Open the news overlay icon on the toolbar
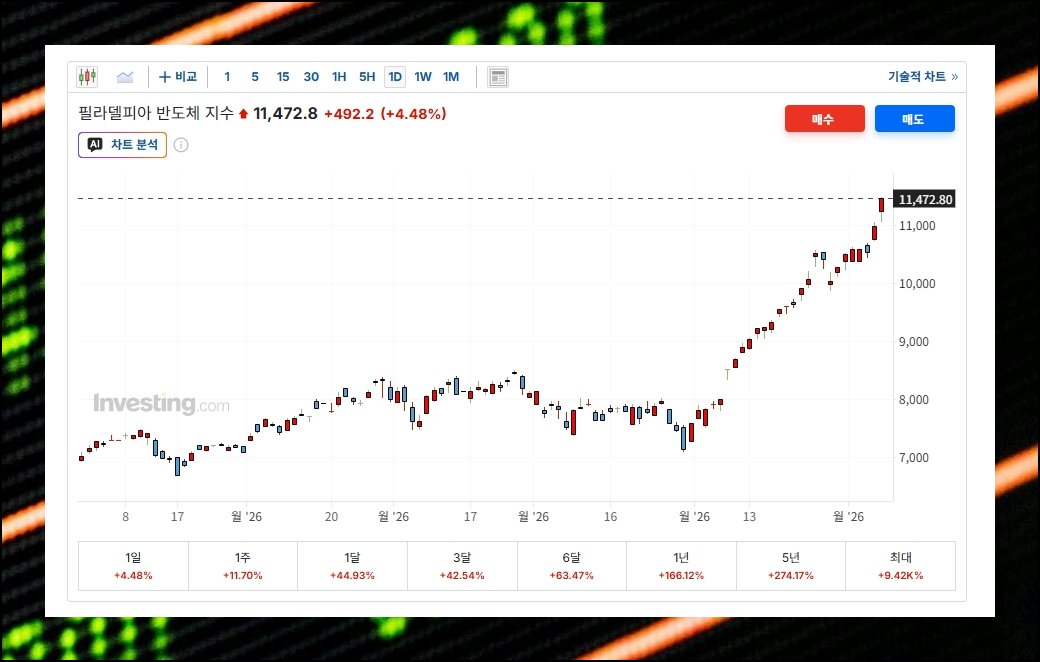Image resolution: width=1040 pixels, height=662 pixels. [x=498, y=77]
